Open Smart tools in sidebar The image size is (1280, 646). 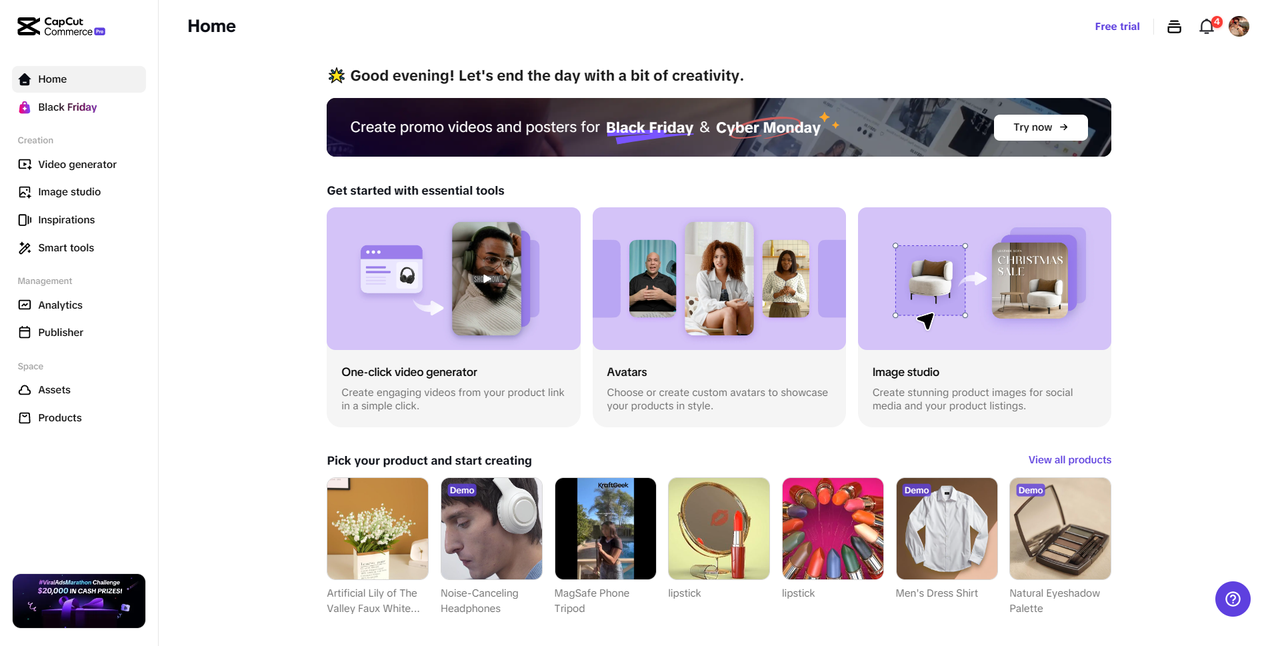click(66, 248)
